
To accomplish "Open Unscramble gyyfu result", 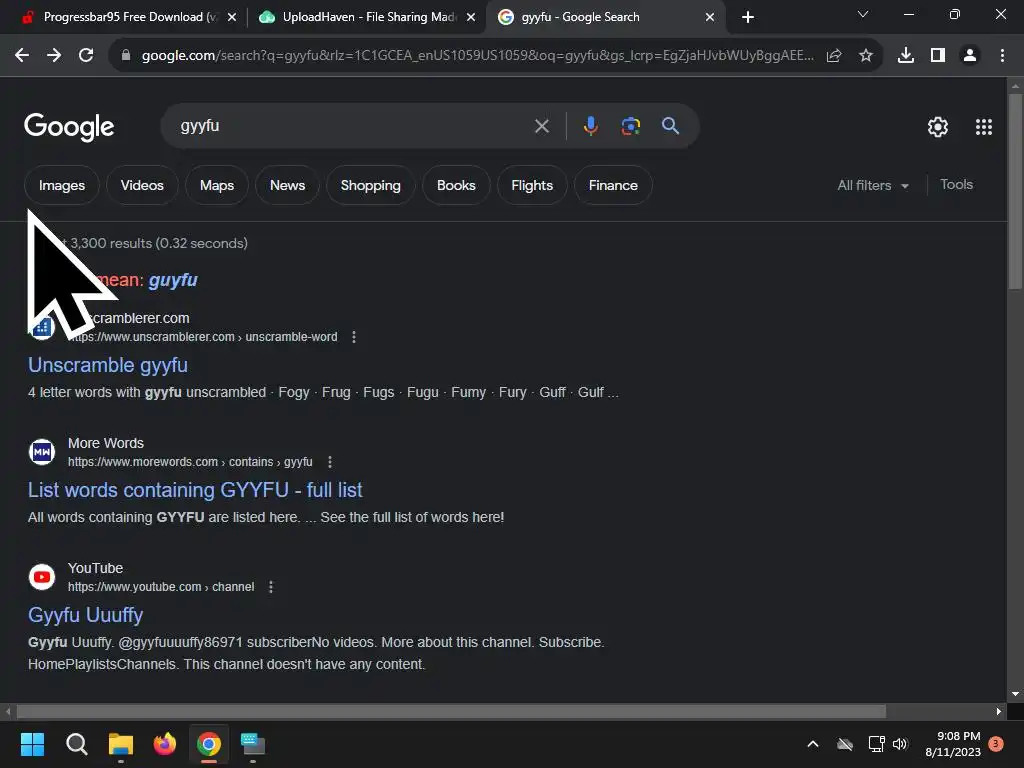I will click(108, 365).
